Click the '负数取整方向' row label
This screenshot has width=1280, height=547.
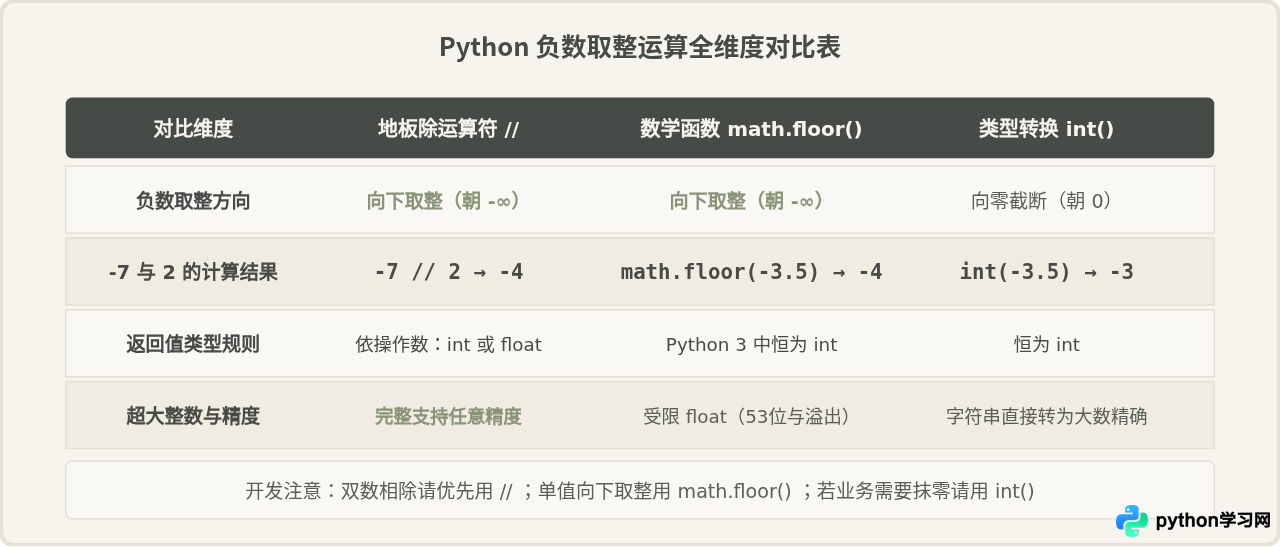(193, 201)
